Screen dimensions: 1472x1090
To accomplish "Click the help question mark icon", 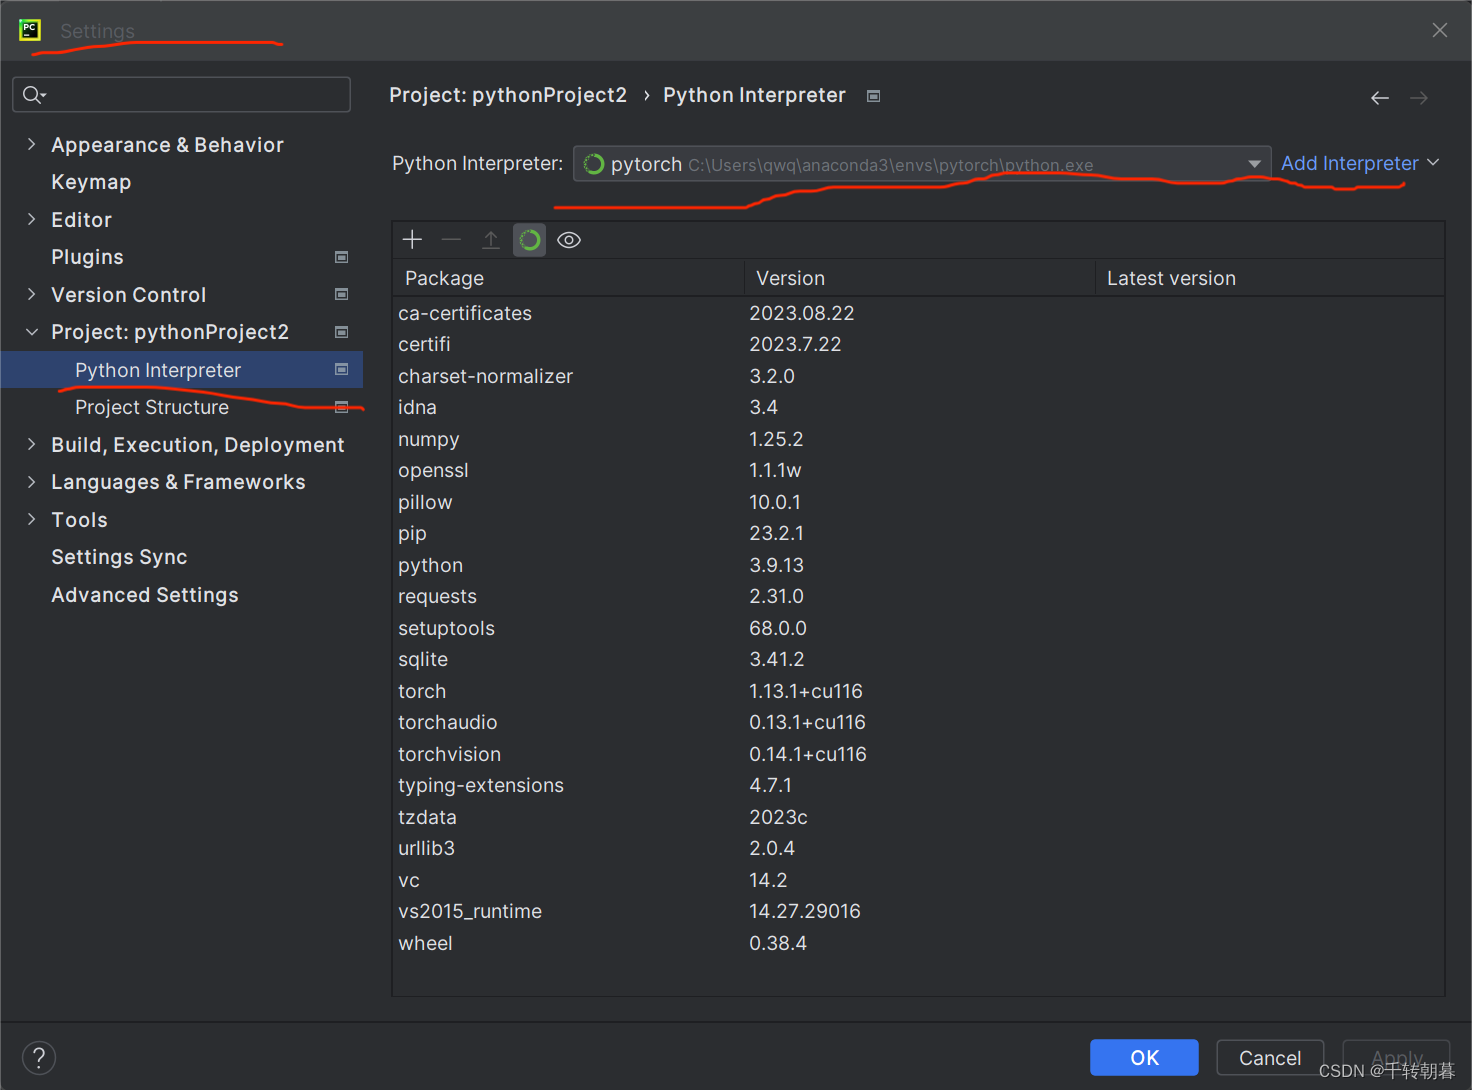I will (38, 1058).
